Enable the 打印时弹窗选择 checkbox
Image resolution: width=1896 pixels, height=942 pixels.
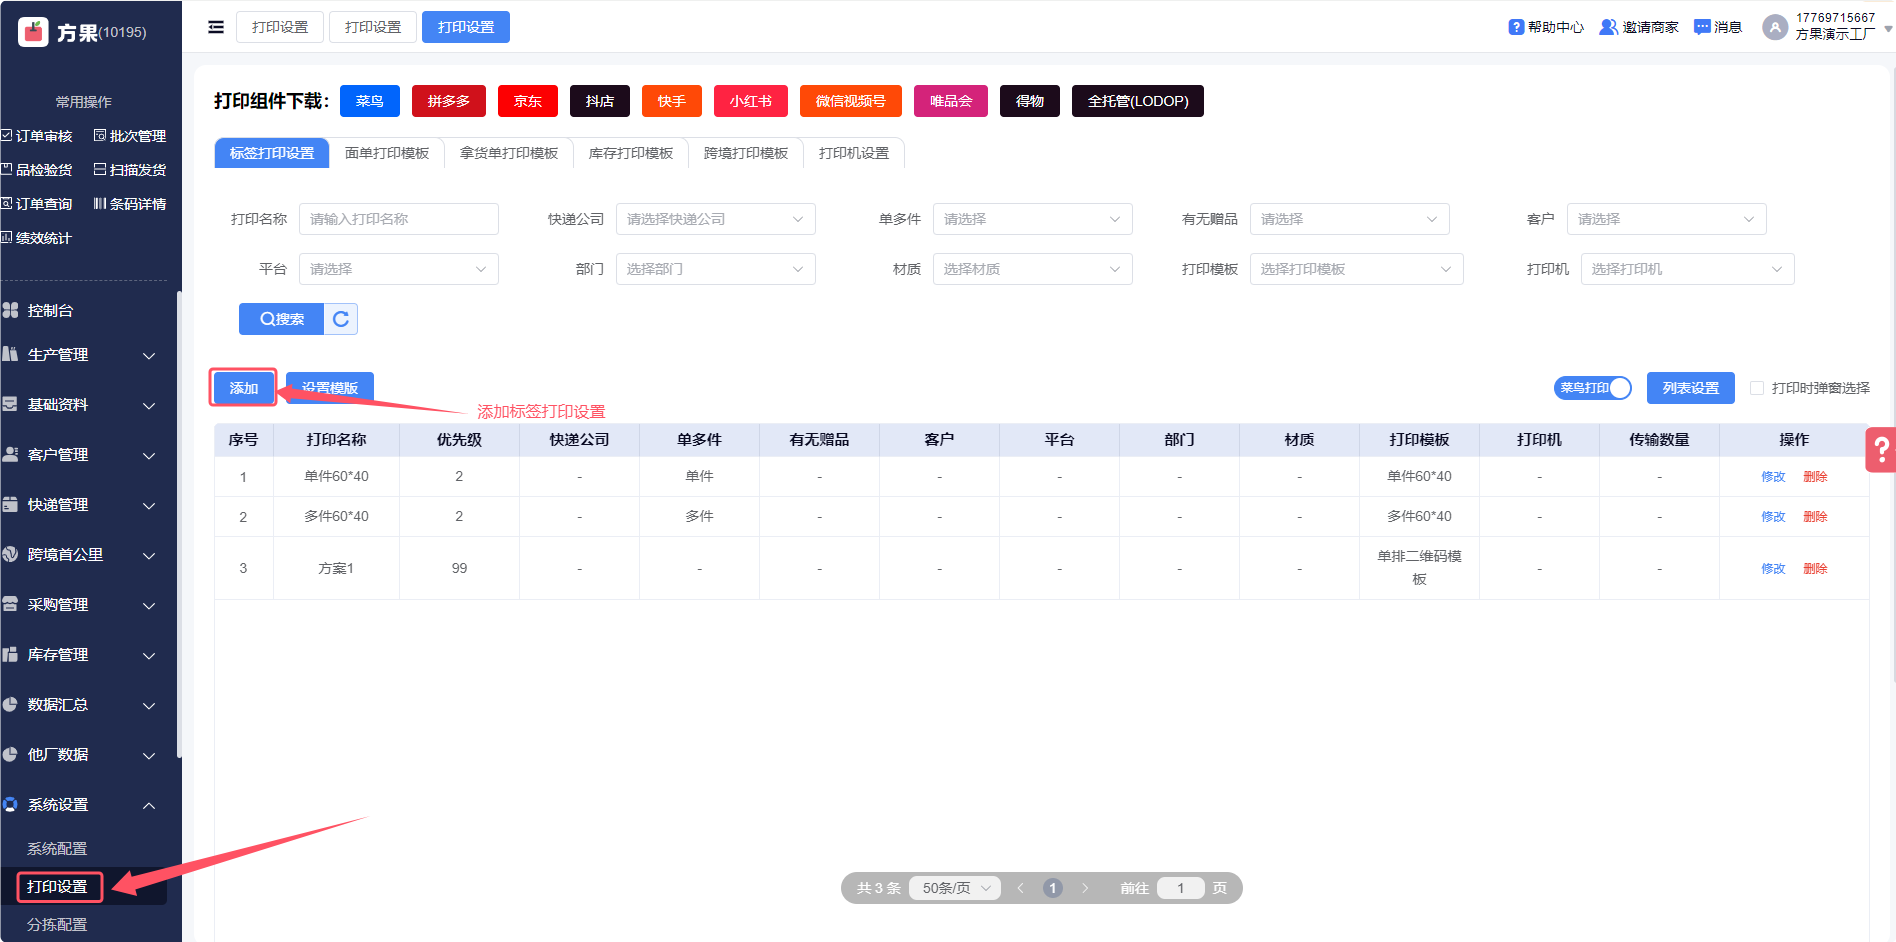[x=1757, y=388]
